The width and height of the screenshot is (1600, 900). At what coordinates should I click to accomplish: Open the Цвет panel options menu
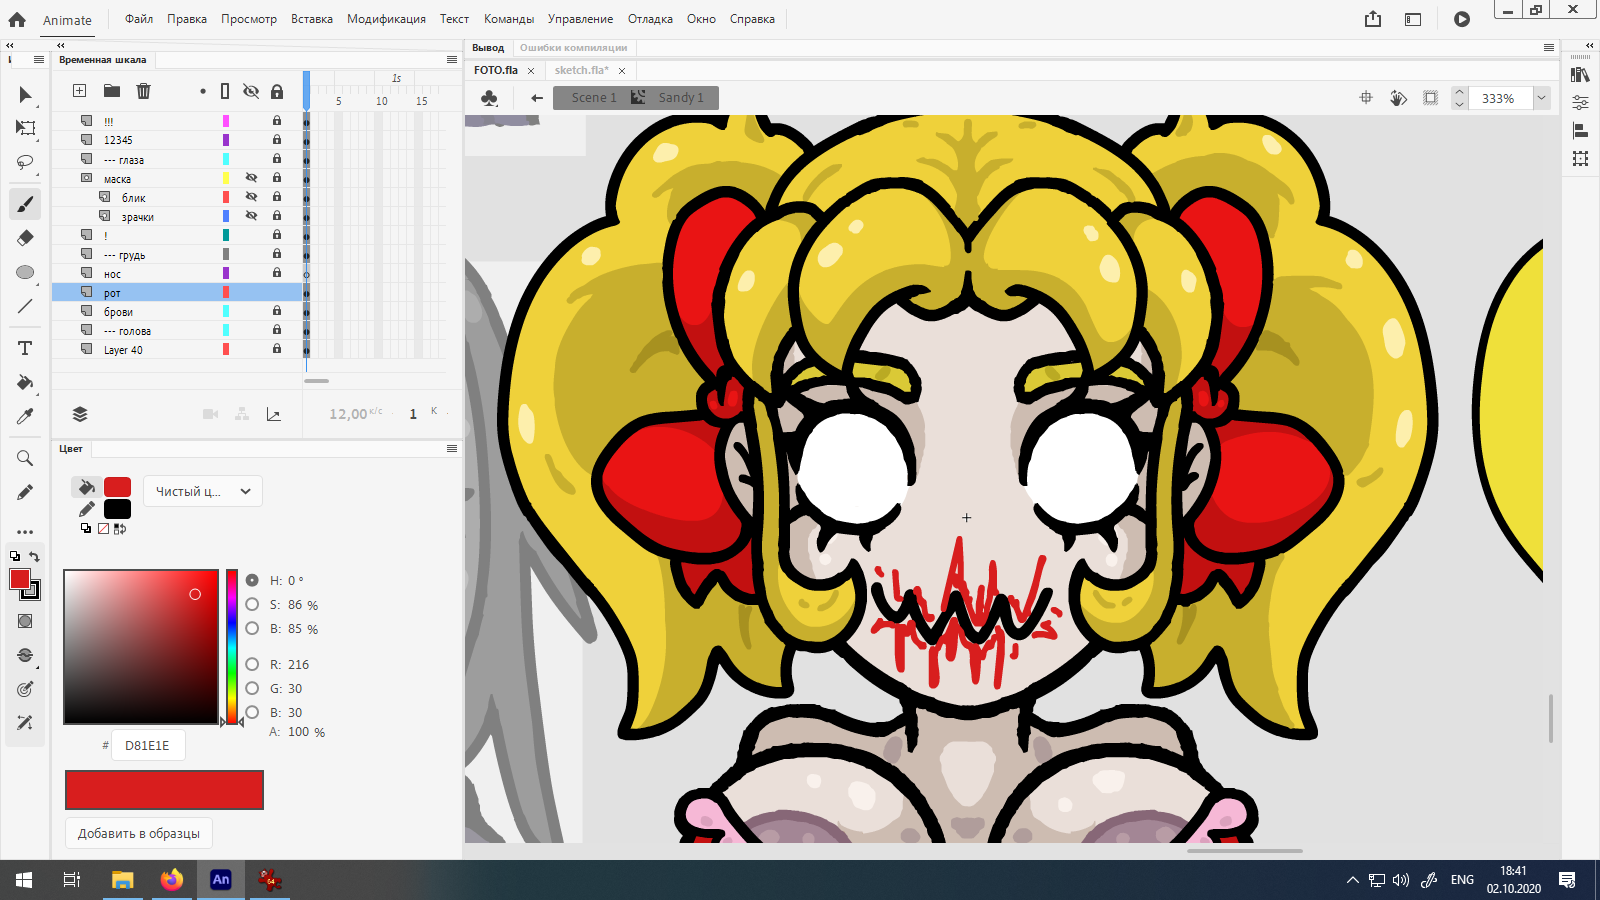(x=452, y=449)
